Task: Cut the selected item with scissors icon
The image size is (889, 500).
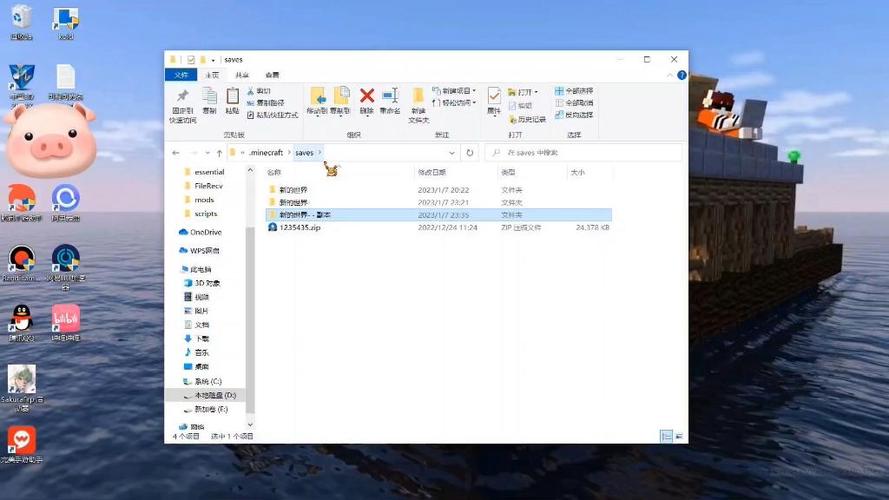Action: point(259,91)
